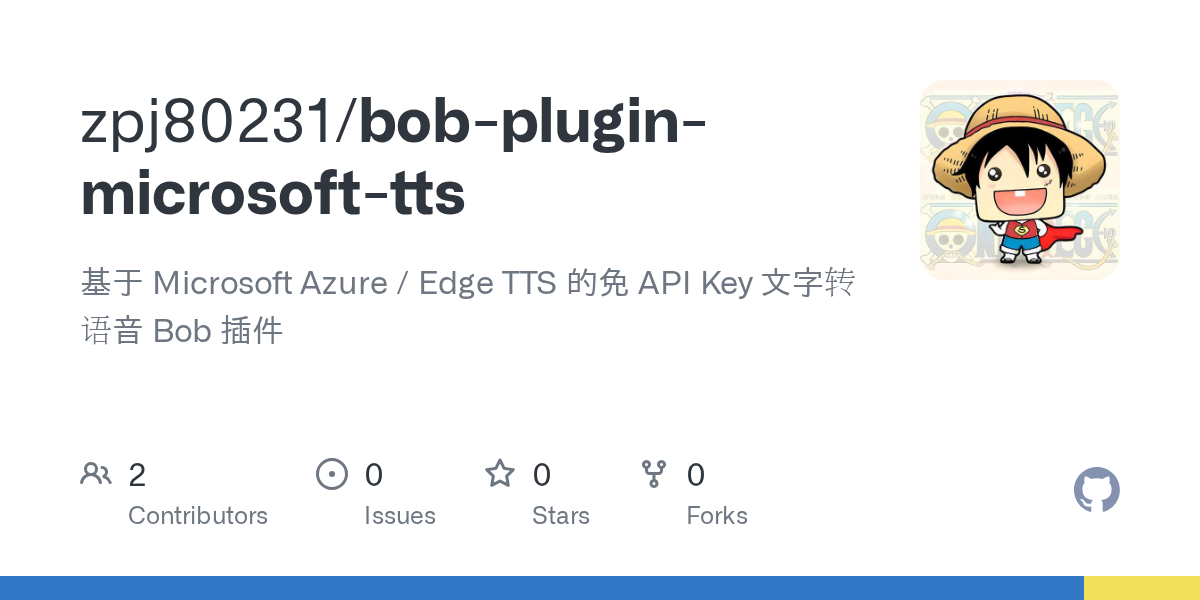This screenshot has width=1200, height=600.
Task: Click the contributors count 2
Action: pyautogui.click(x=137, y=475)
